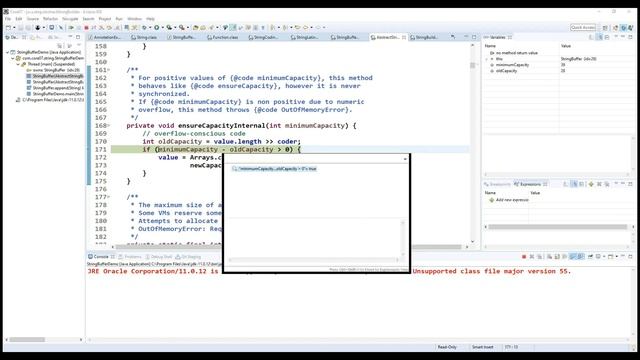
Task: Minimize the Debug view panel
Action: pyautogui.click(x=70, y=37)
